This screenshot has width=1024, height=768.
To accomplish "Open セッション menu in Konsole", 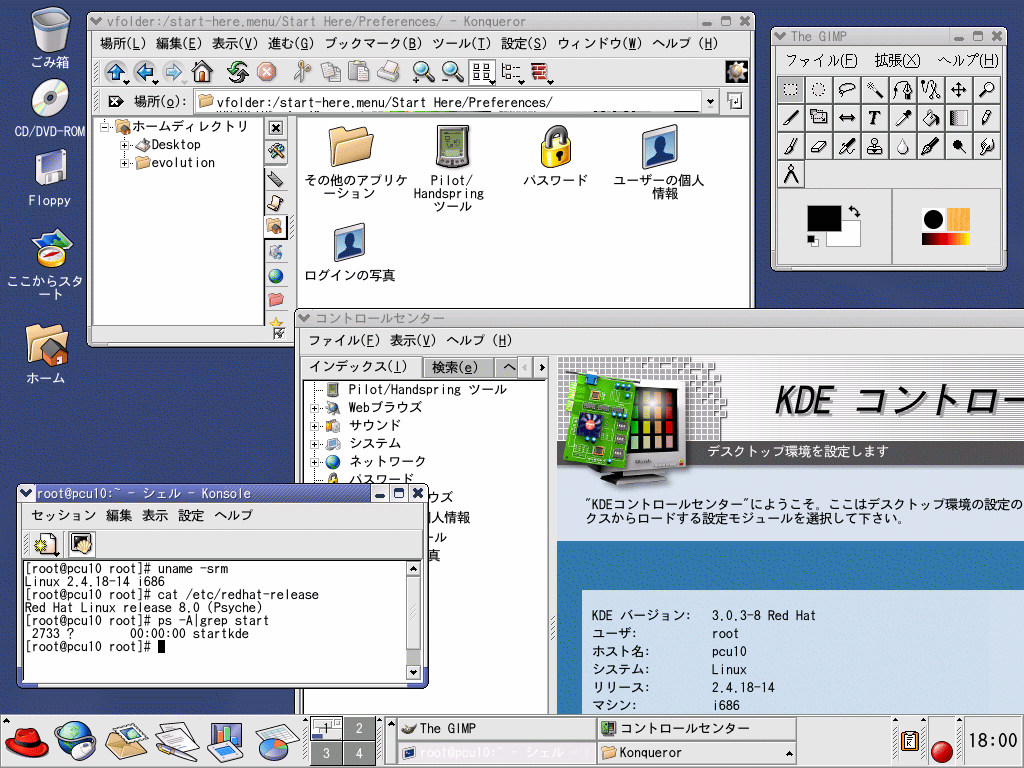I will [x=63, y=515].
